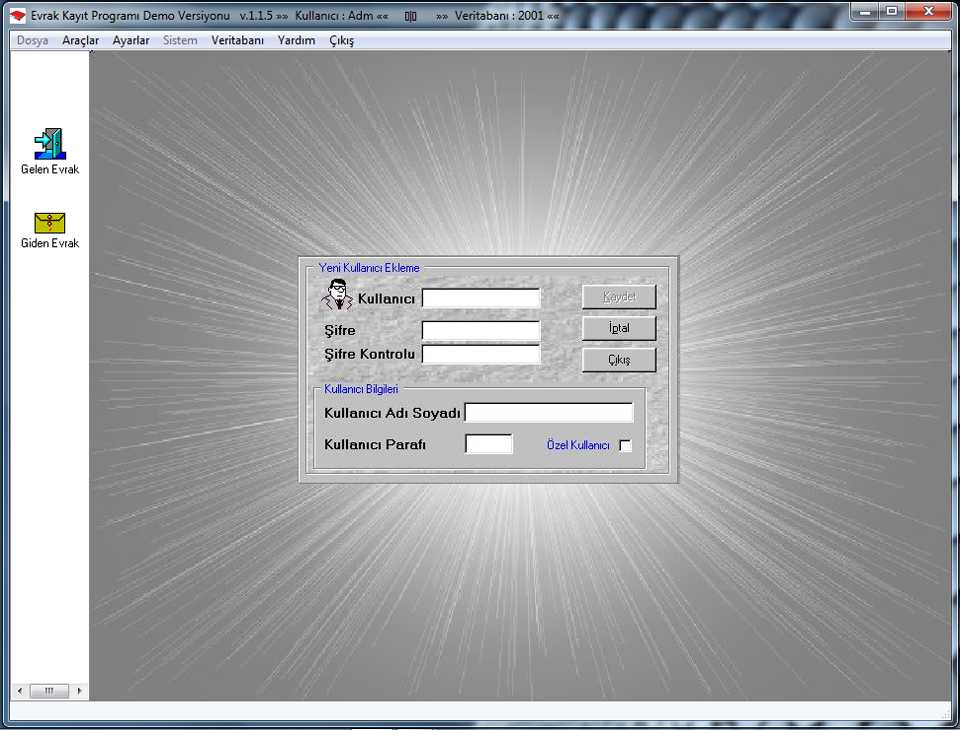
Task: Open the Giden Evrak envelope icon
Action: click(50, 223)
